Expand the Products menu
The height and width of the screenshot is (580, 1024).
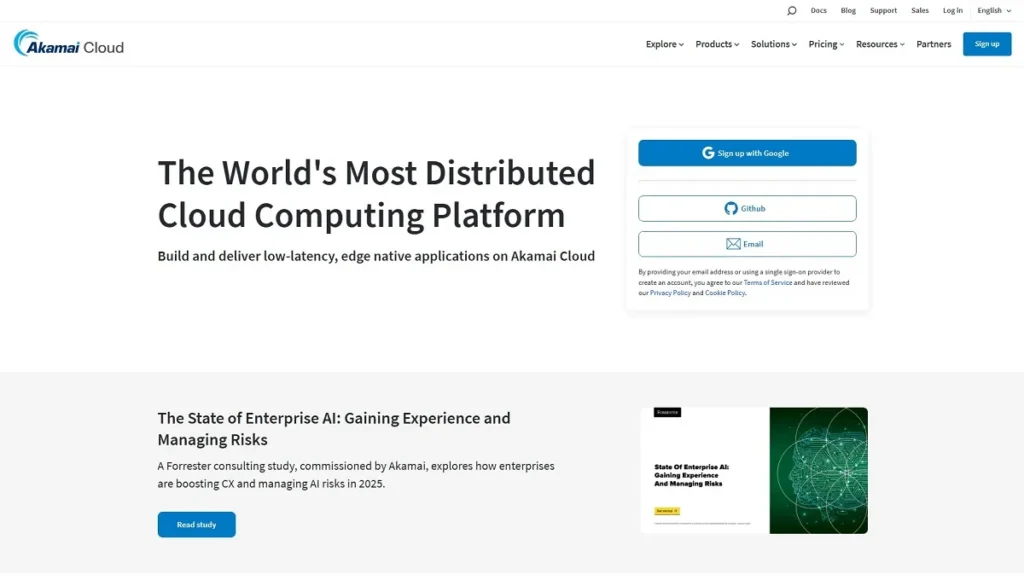click(x=716, y=44)
